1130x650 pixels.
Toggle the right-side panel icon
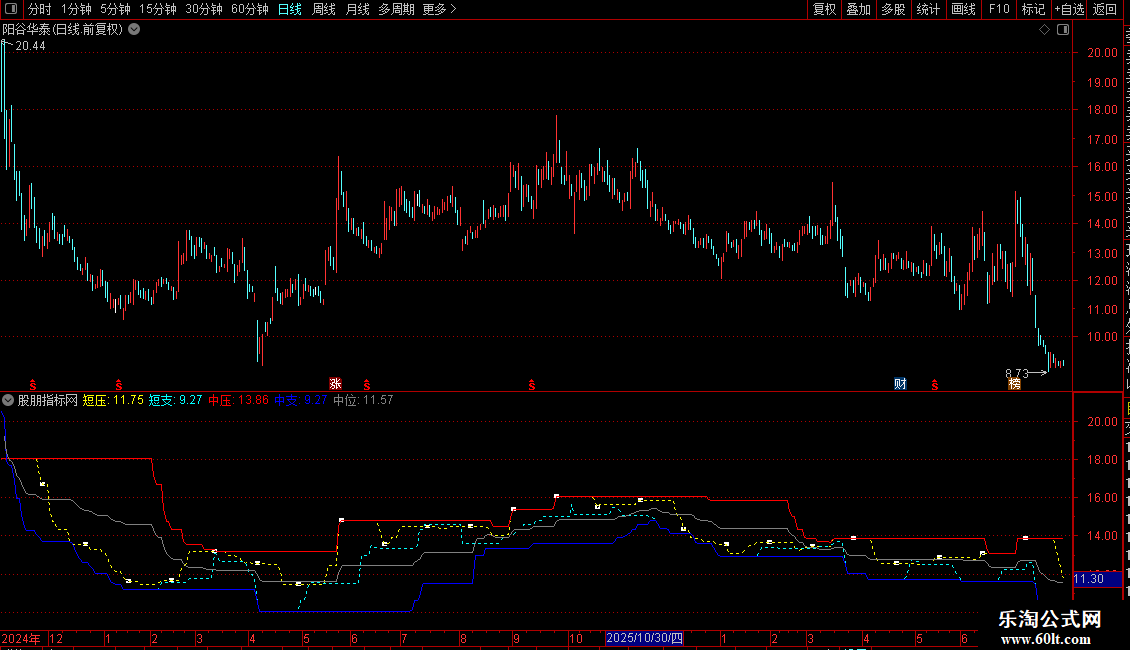tap(1063, 30)
